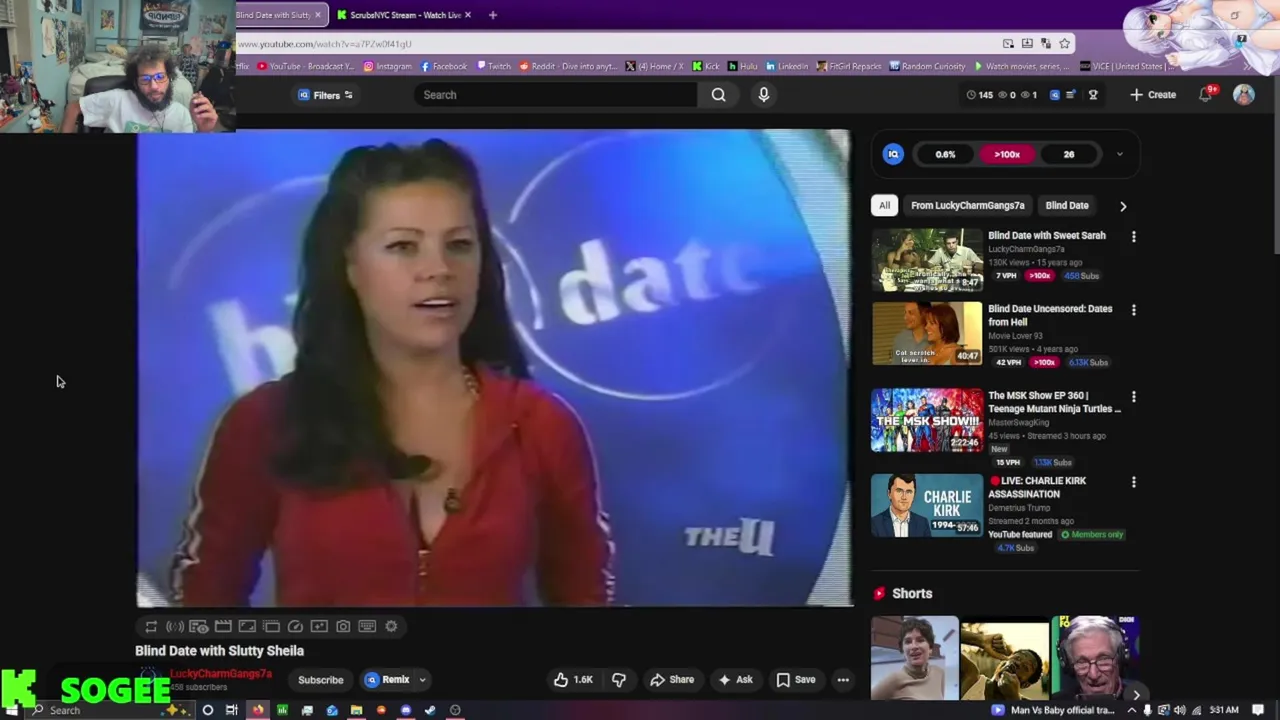Click the screenshot camera icon under video
Viewport: 1280px width, 720px height.
coord(343,626)
